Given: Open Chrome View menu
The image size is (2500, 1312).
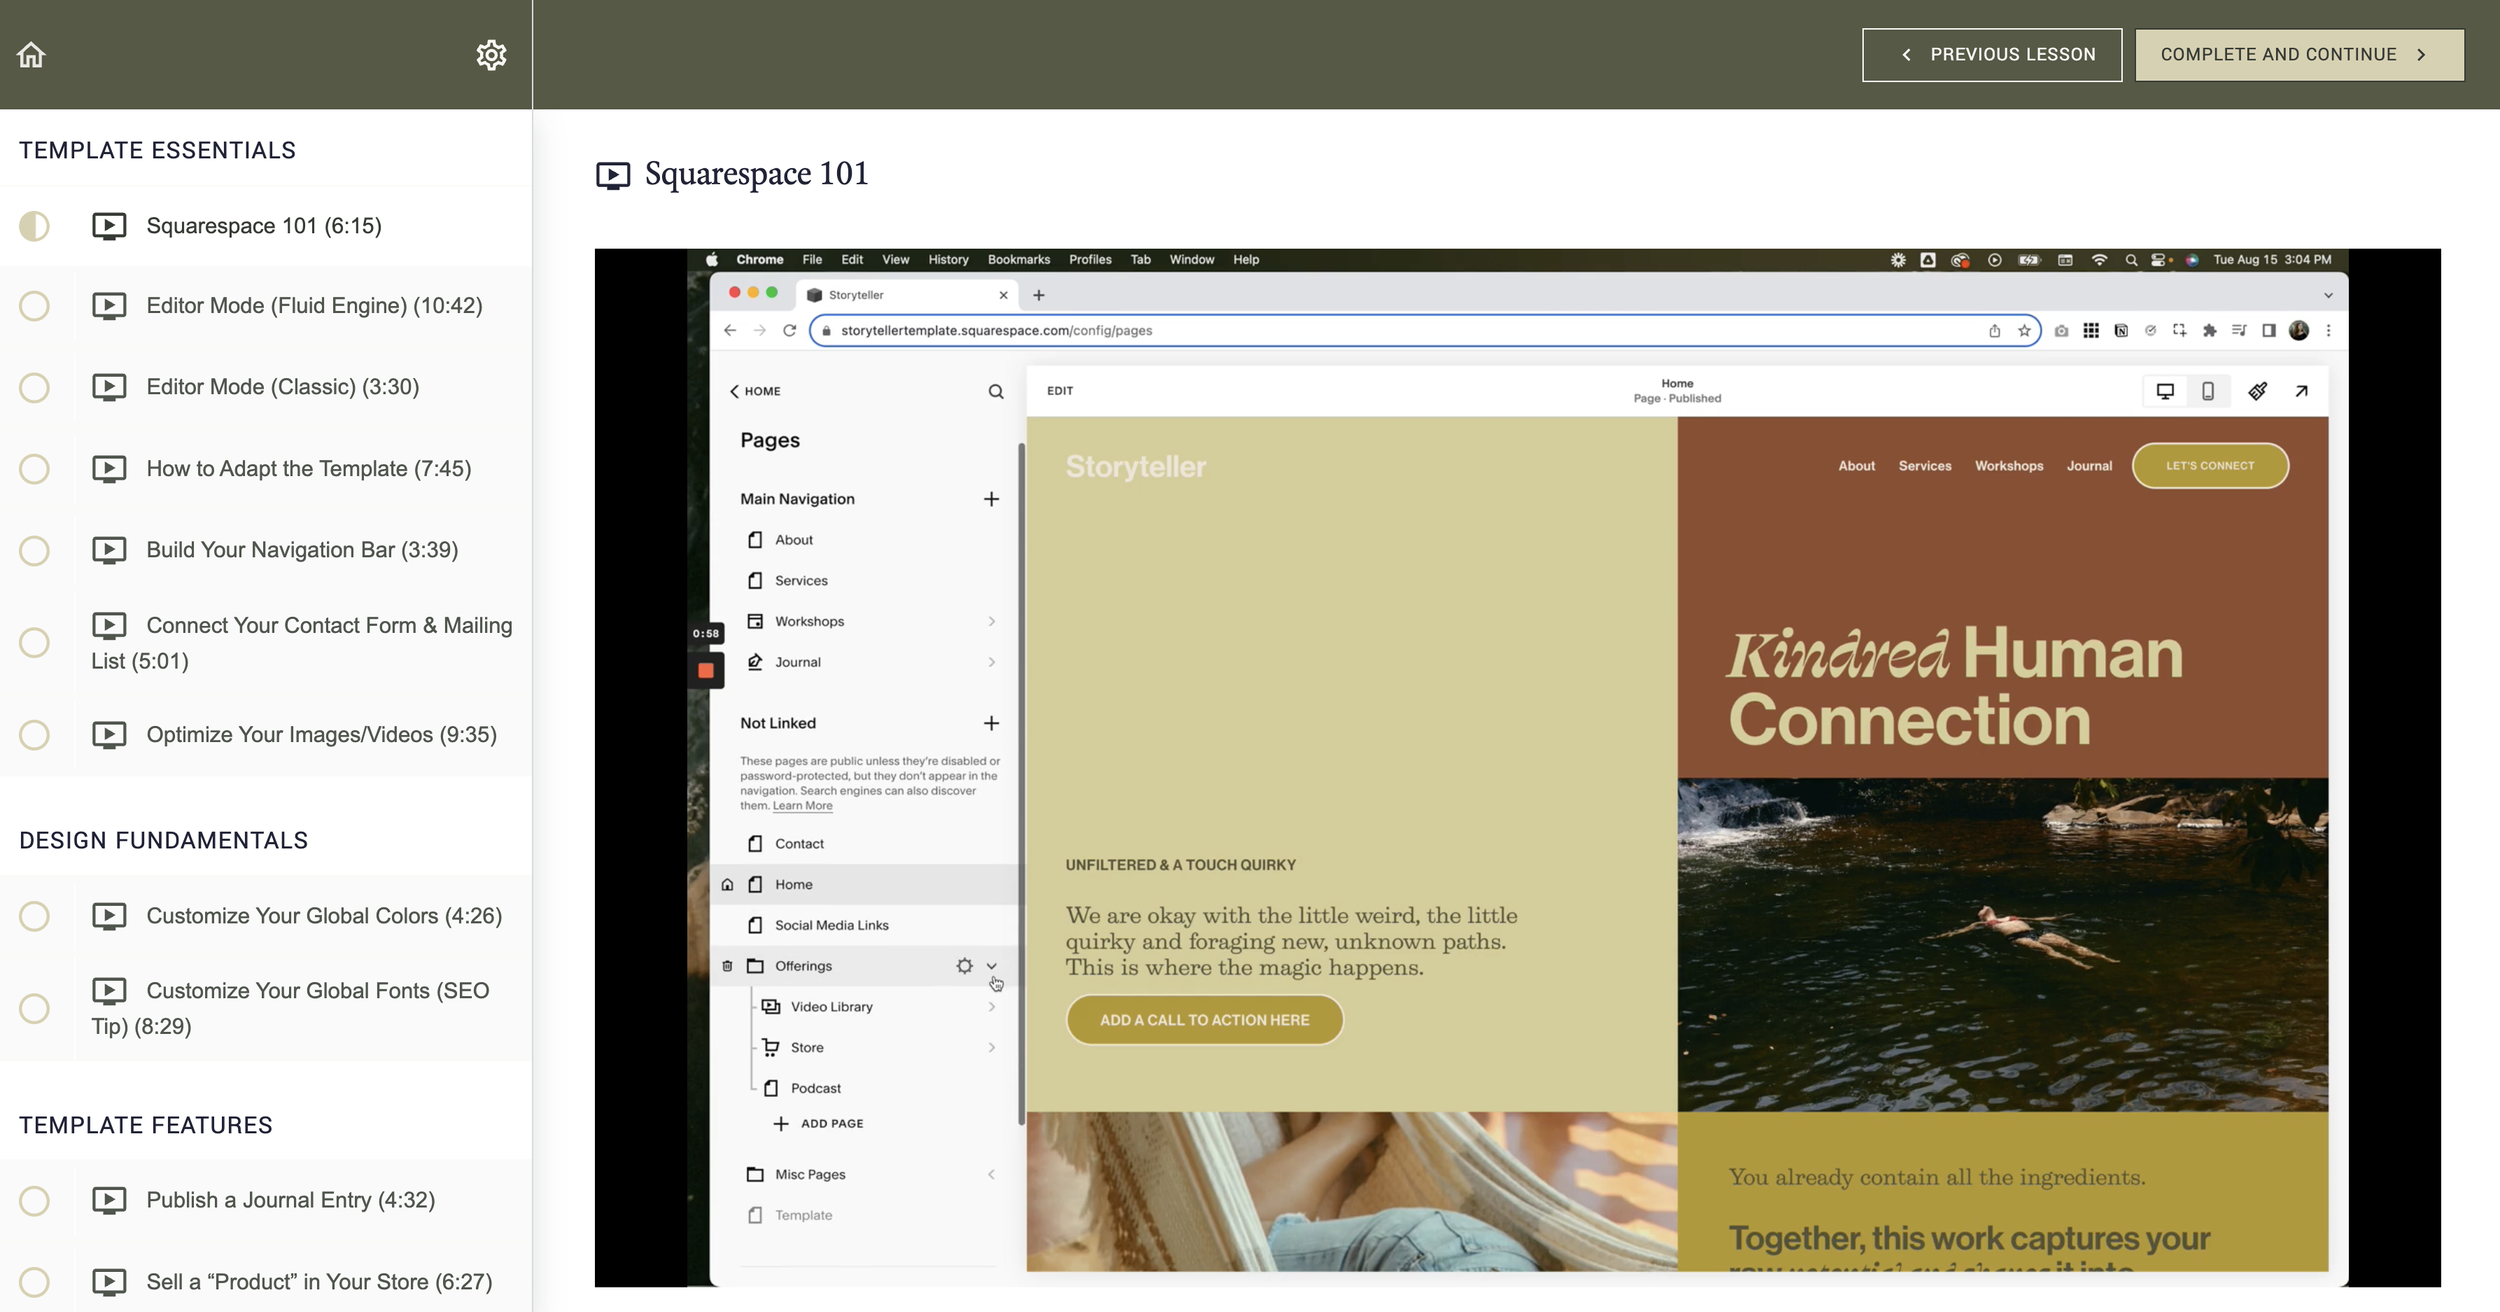Looking at the screenshot, I should (x=895, y=260).
